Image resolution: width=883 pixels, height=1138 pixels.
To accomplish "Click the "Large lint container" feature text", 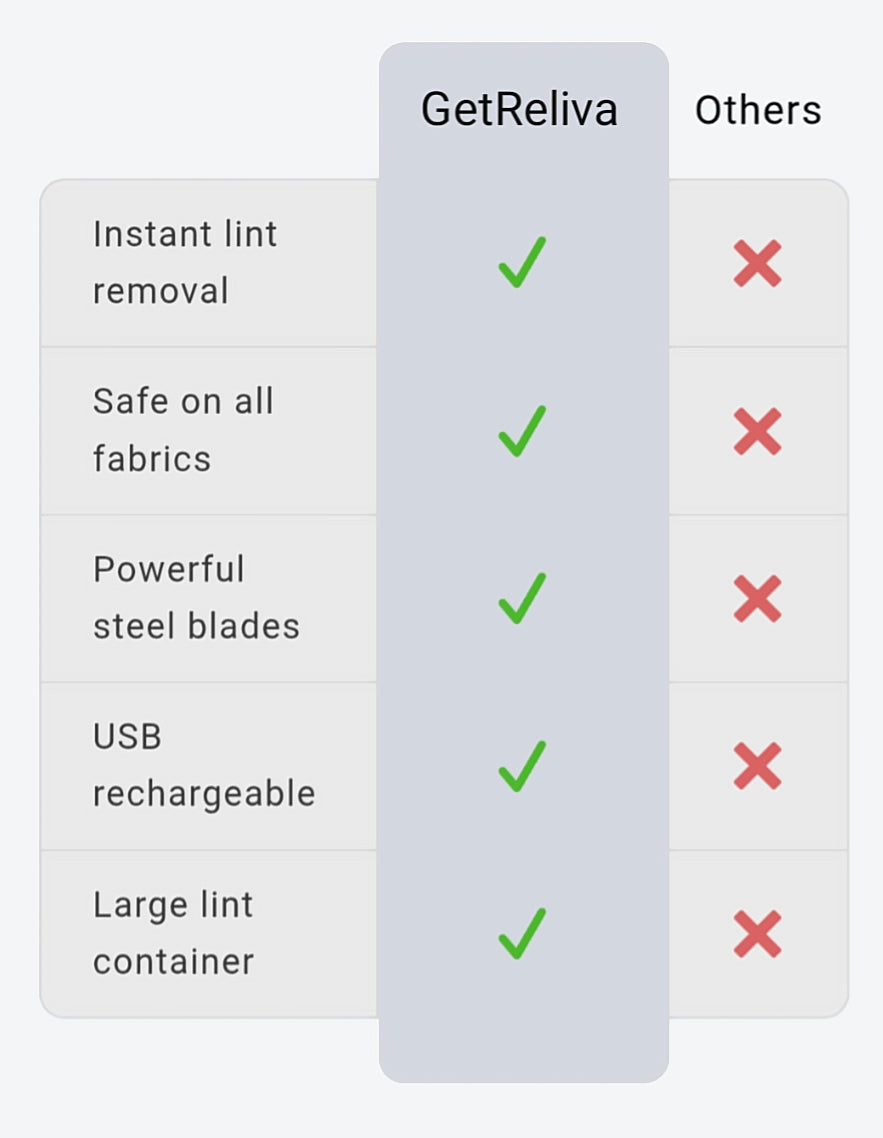I will [173, 932].
